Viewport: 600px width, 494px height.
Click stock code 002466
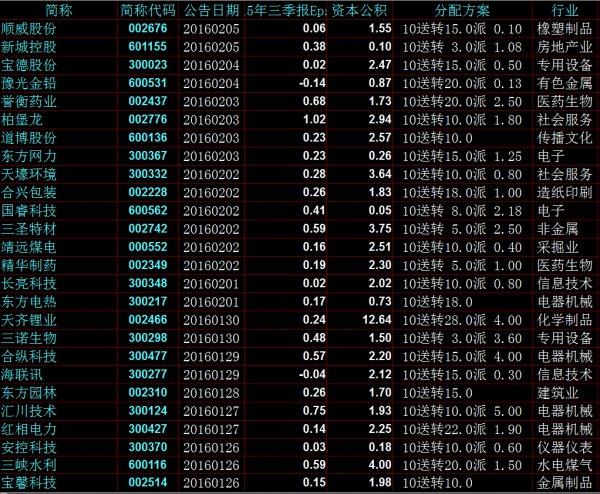coord(148,320)
